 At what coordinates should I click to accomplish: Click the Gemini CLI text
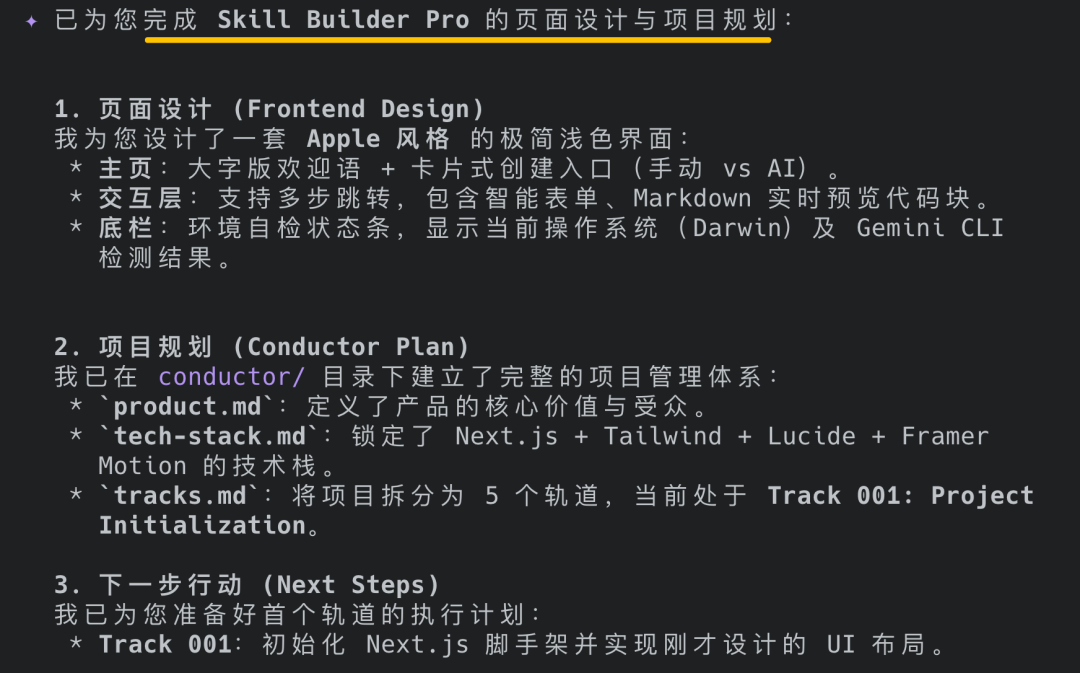coord(930,228)
